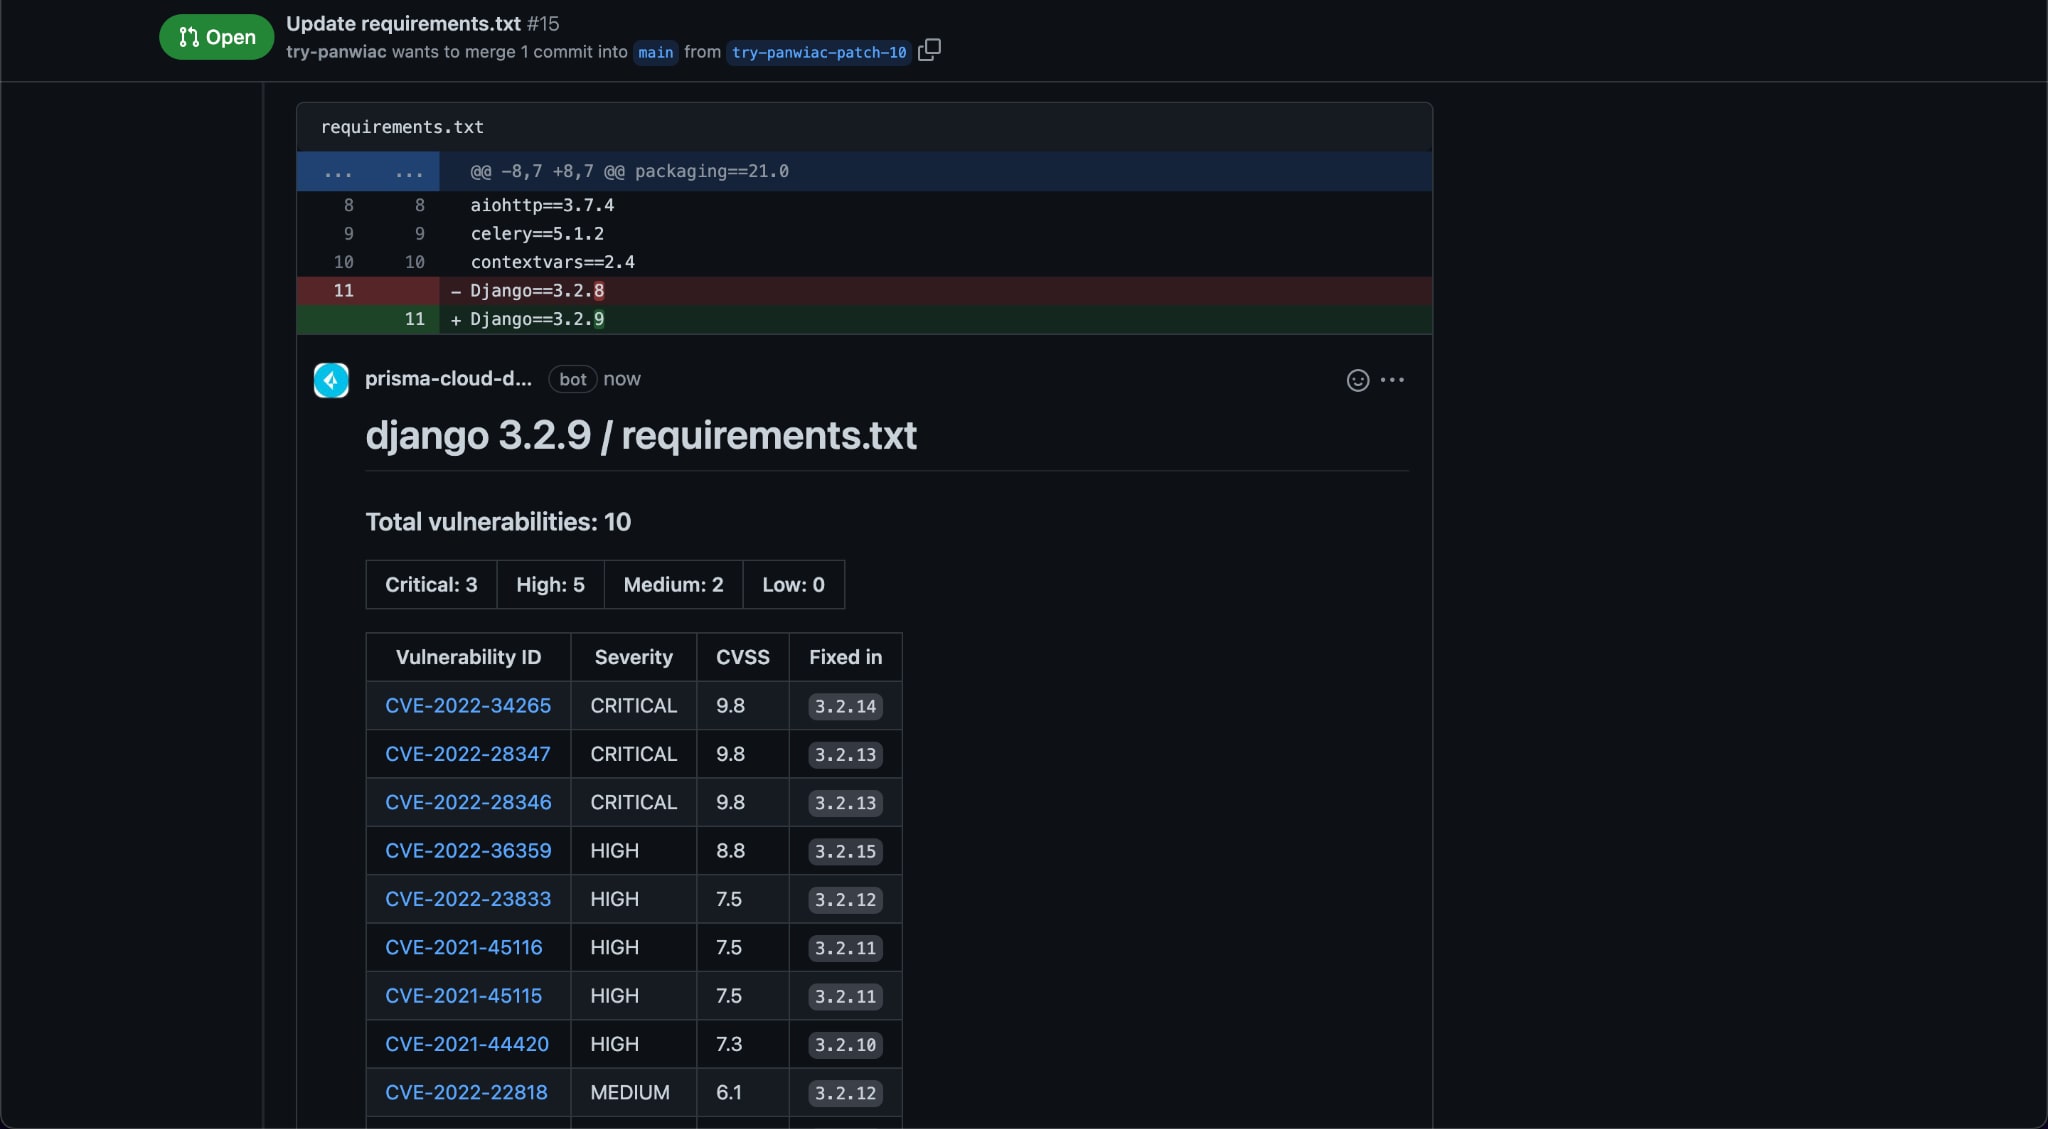Open CVE-2021-45116 vulnerability link

pyautogui.click(x=464, y=947)
